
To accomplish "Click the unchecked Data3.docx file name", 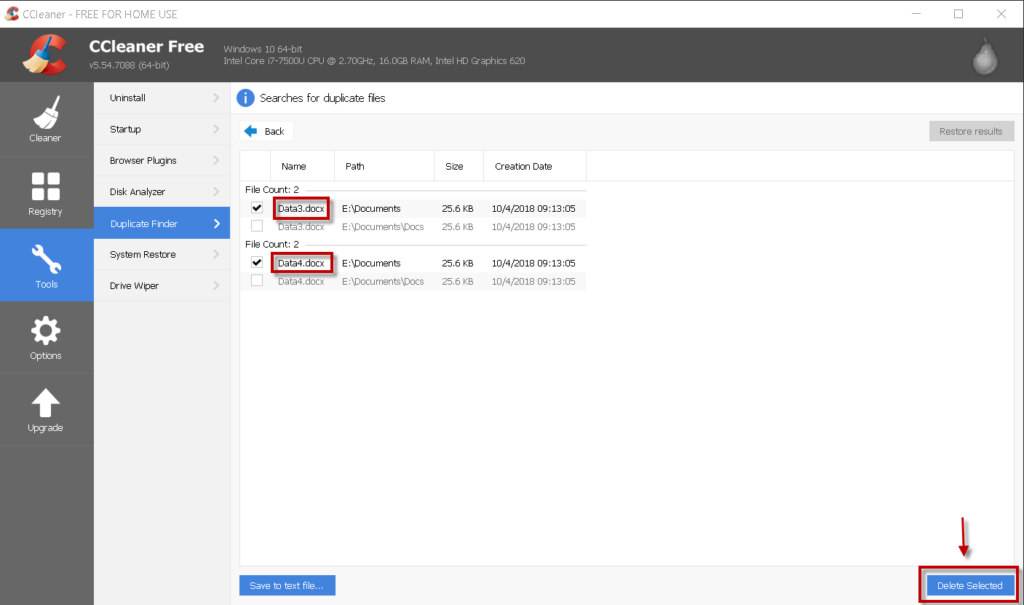I will coord(301,227).
